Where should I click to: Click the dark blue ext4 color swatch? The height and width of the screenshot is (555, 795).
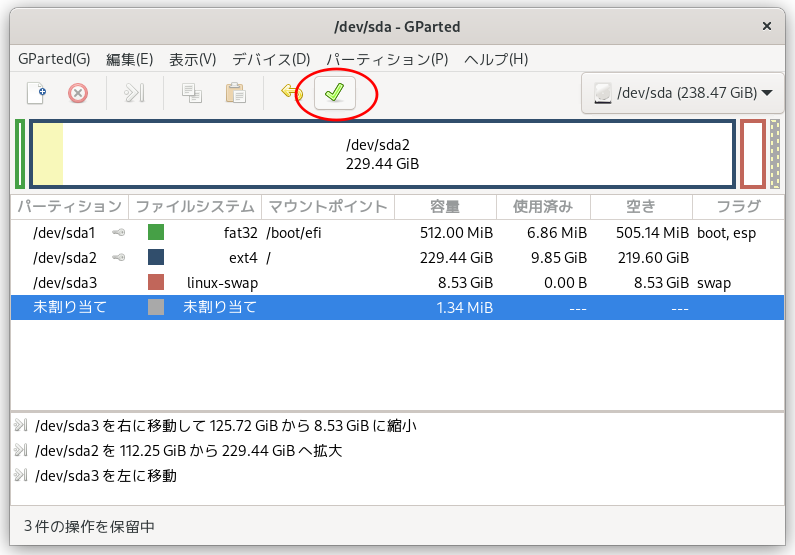(156, 257)
